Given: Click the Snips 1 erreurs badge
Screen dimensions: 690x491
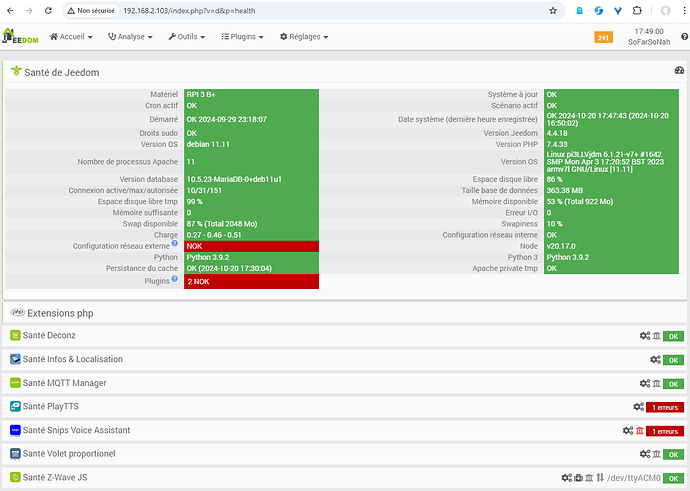Looking at the screenshot, I should [665, 431].
